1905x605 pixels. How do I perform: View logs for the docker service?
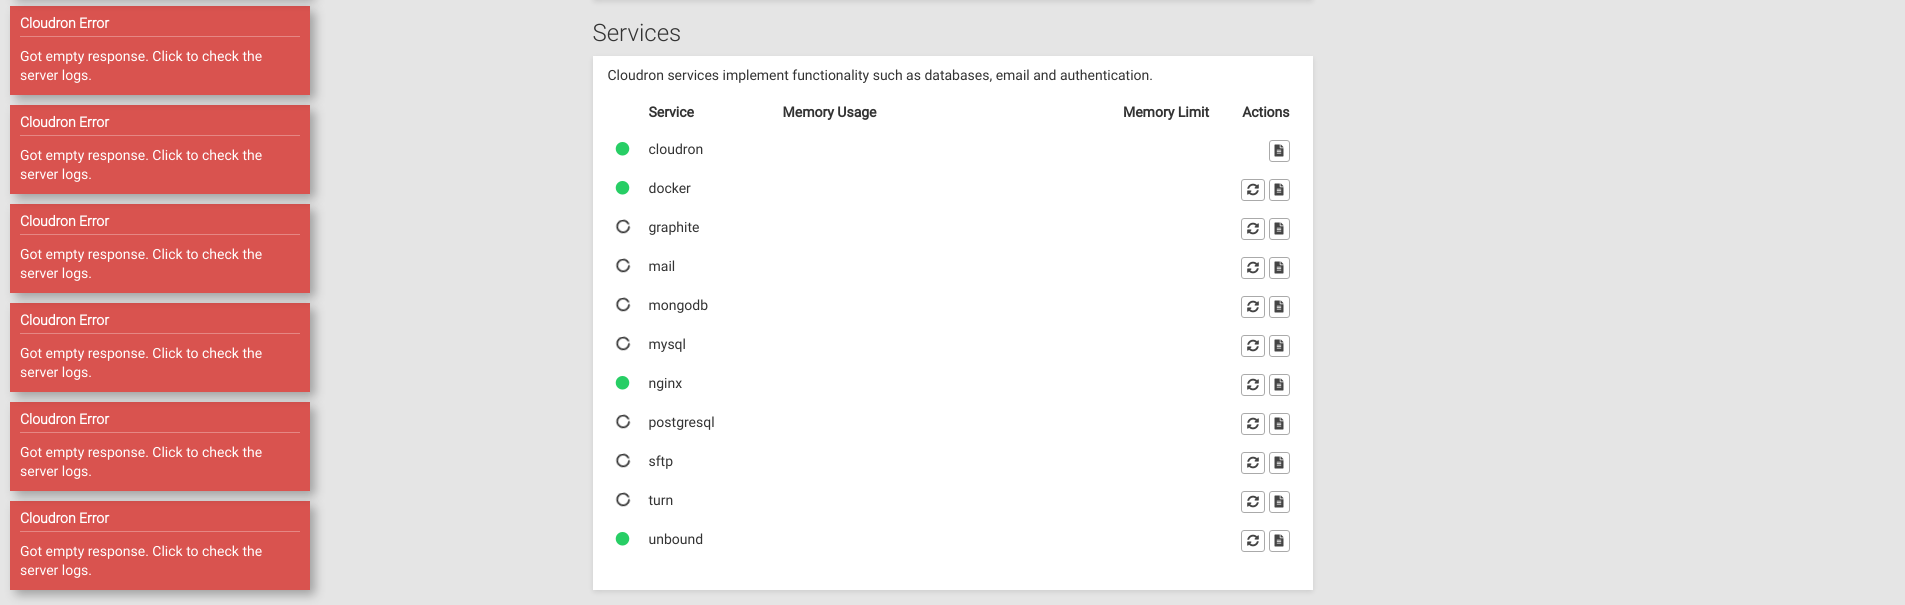tap(1279, 190)
